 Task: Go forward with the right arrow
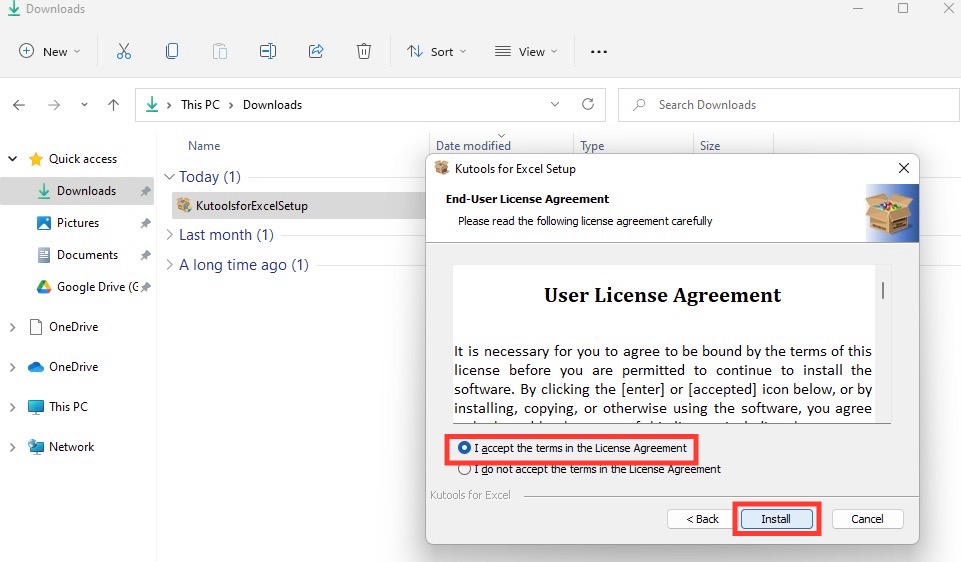tap(54, 105)
